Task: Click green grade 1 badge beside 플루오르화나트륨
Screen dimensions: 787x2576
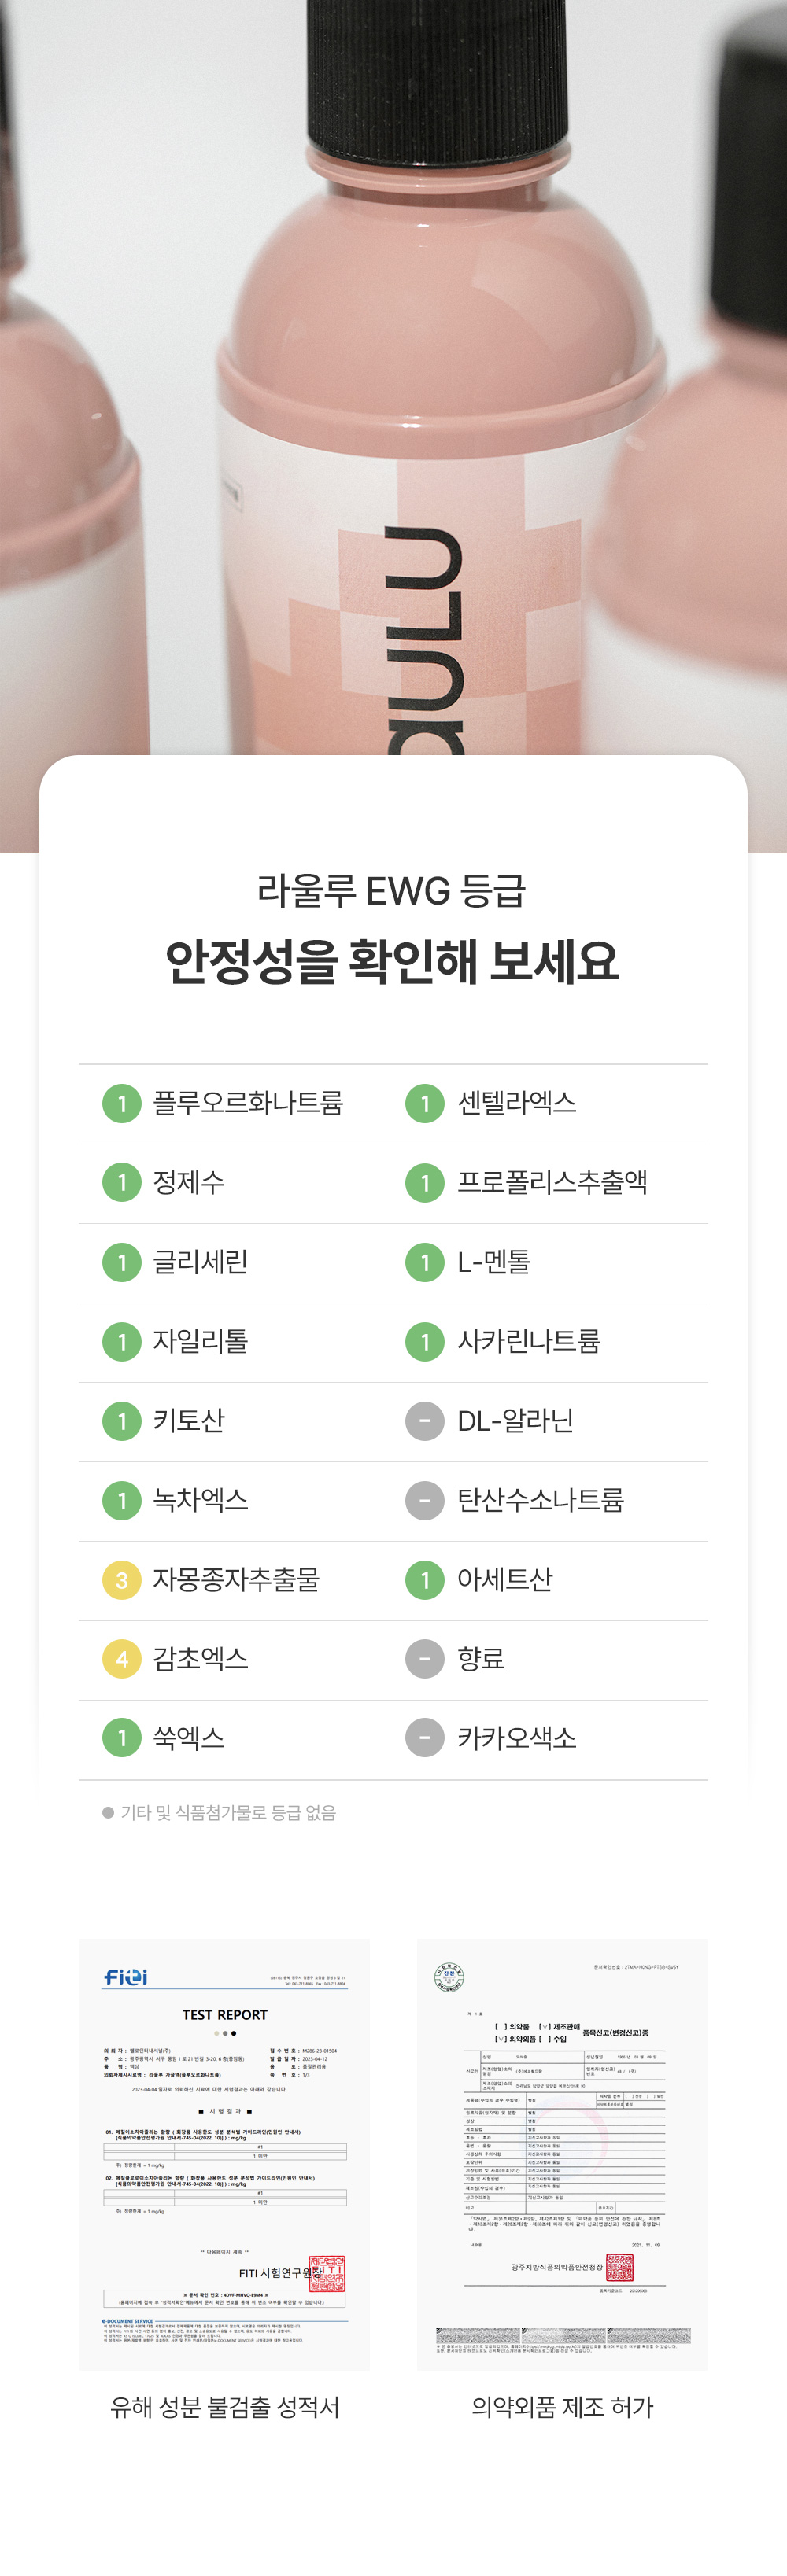Action: tap(122, 1103)
